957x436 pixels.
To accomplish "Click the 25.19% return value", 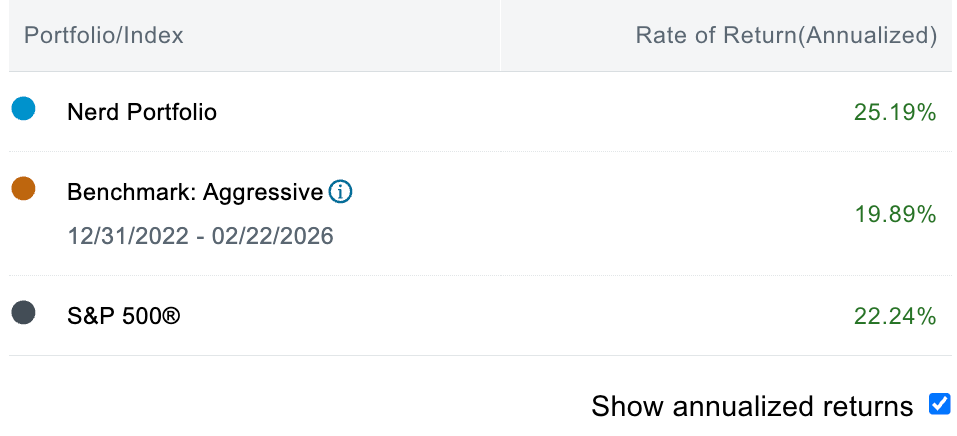I will [x=895, y=112].
